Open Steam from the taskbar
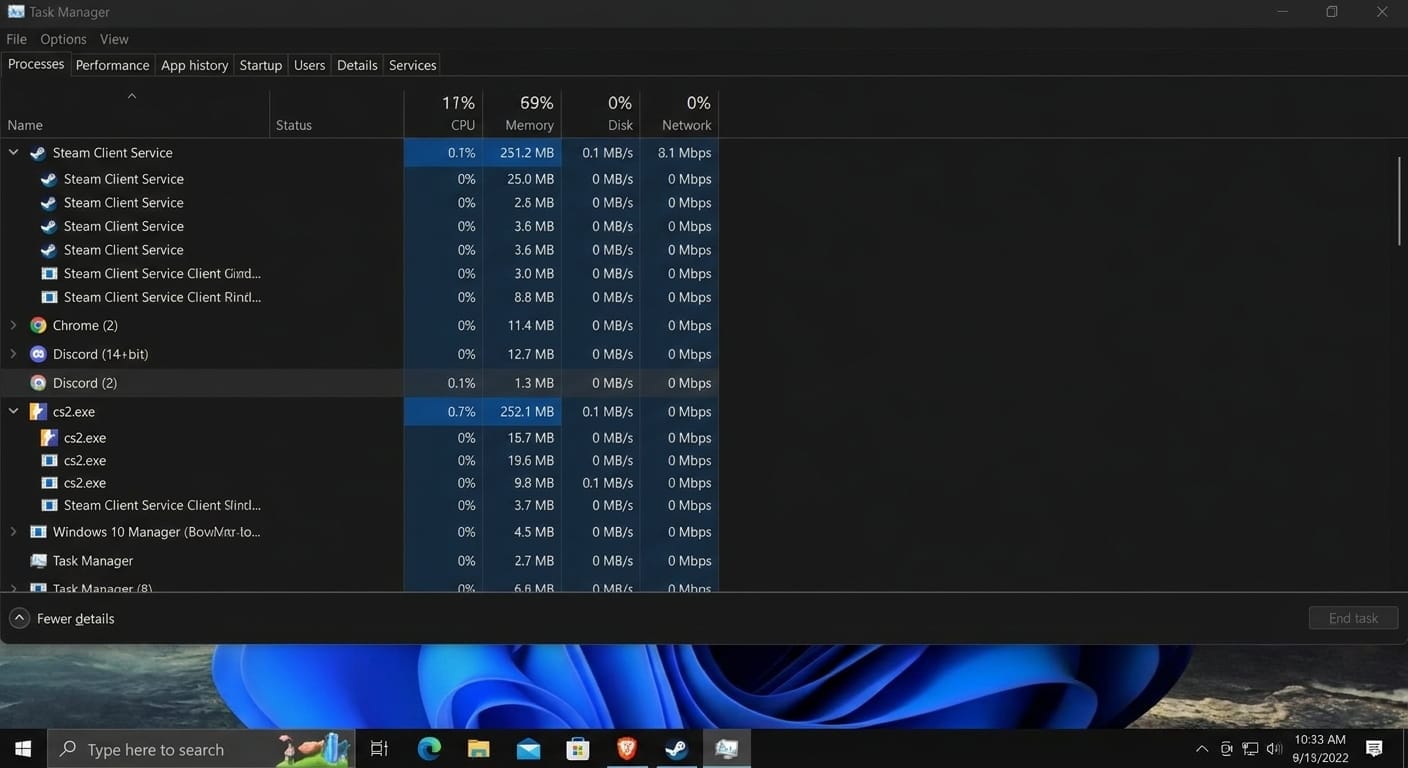Viewport: 1408px width, 768px height. [x=677, y=749]
